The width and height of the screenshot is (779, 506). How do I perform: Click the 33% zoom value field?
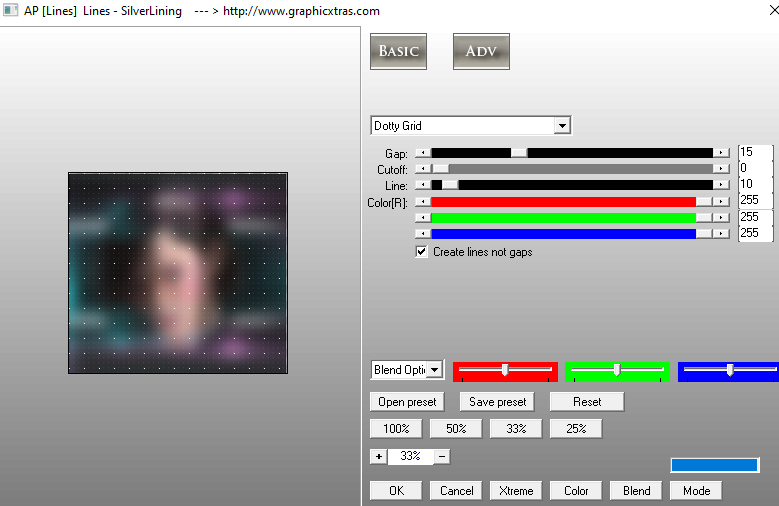tap(410, 456)
